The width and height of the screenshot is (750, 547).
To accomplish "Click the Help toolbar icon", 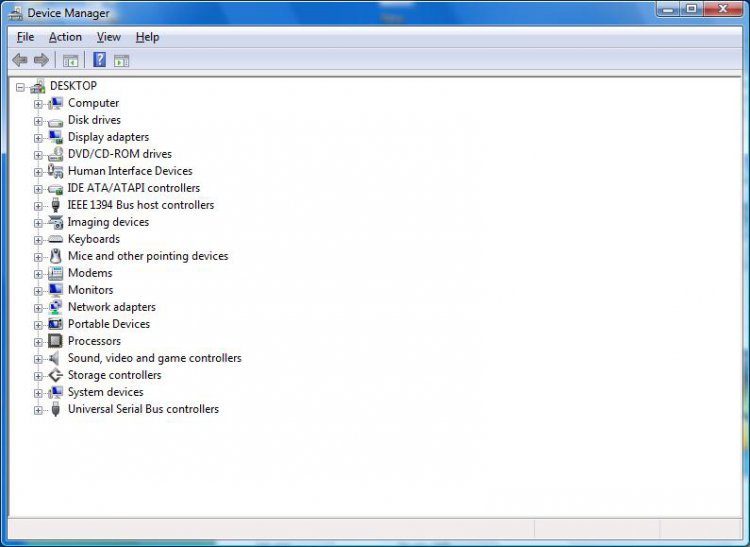I will 99,60.
